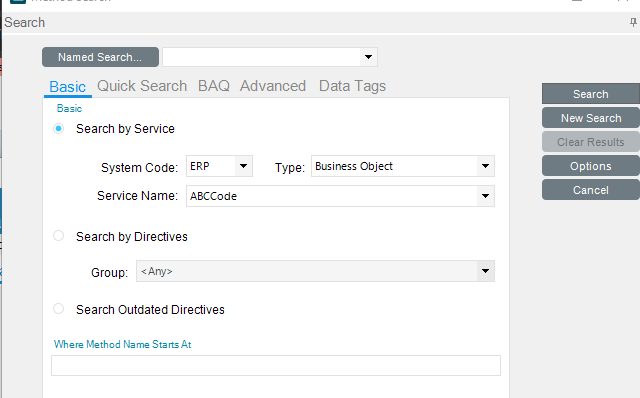Viewport: 640px width, 398px height.
Task: Select Search by Service radio button
Action: (58, 129)
